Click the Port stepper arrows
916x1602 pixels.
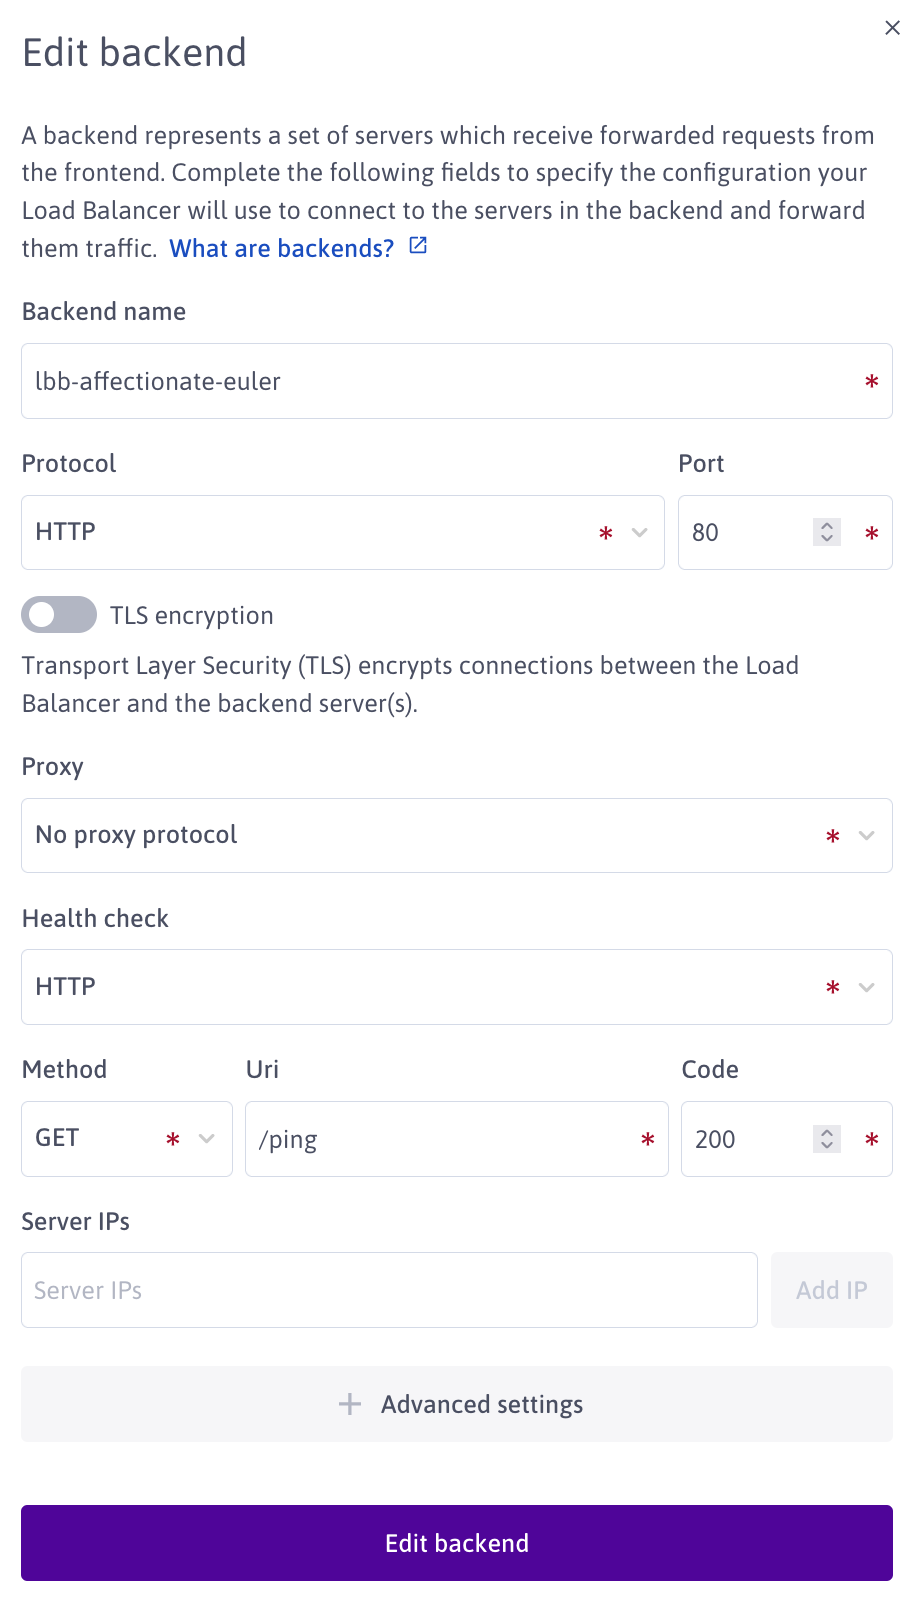point(827,532)
